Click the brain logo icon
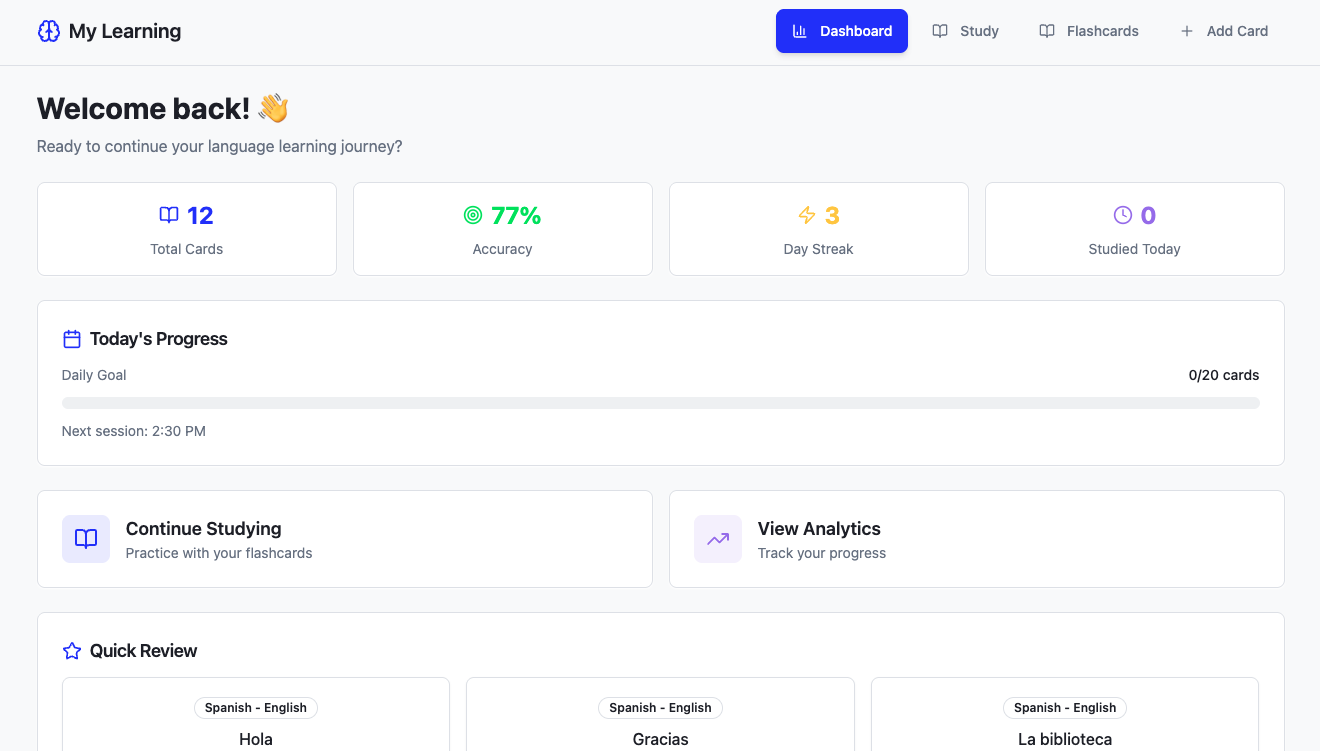The width and height of the screenshot is (1320, 751). coord(49,31)
